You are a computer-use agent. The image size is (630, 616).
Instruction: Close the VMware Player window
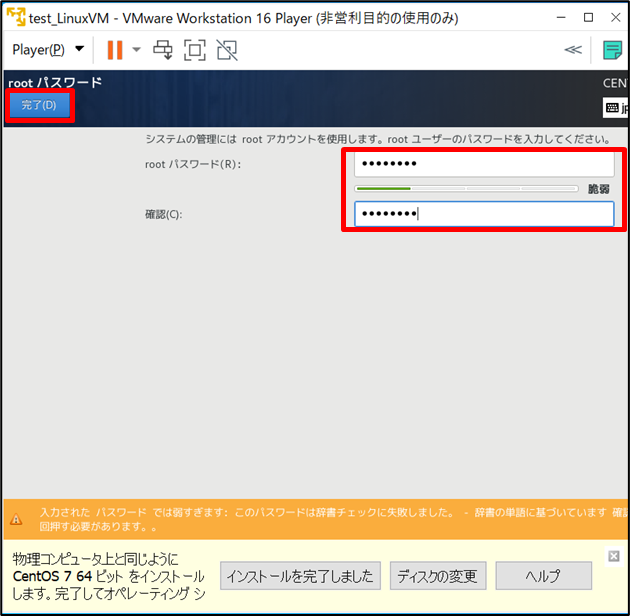pos(616,18)
